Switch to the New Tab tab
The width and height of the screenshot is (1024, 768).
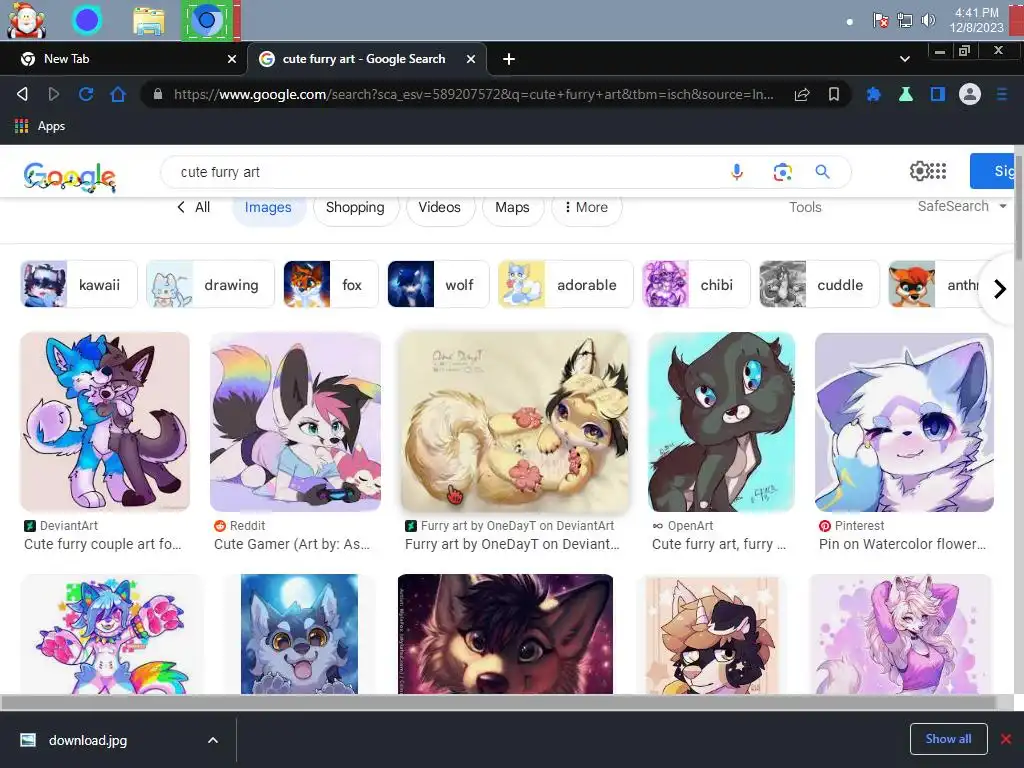[x=124, y=59]
